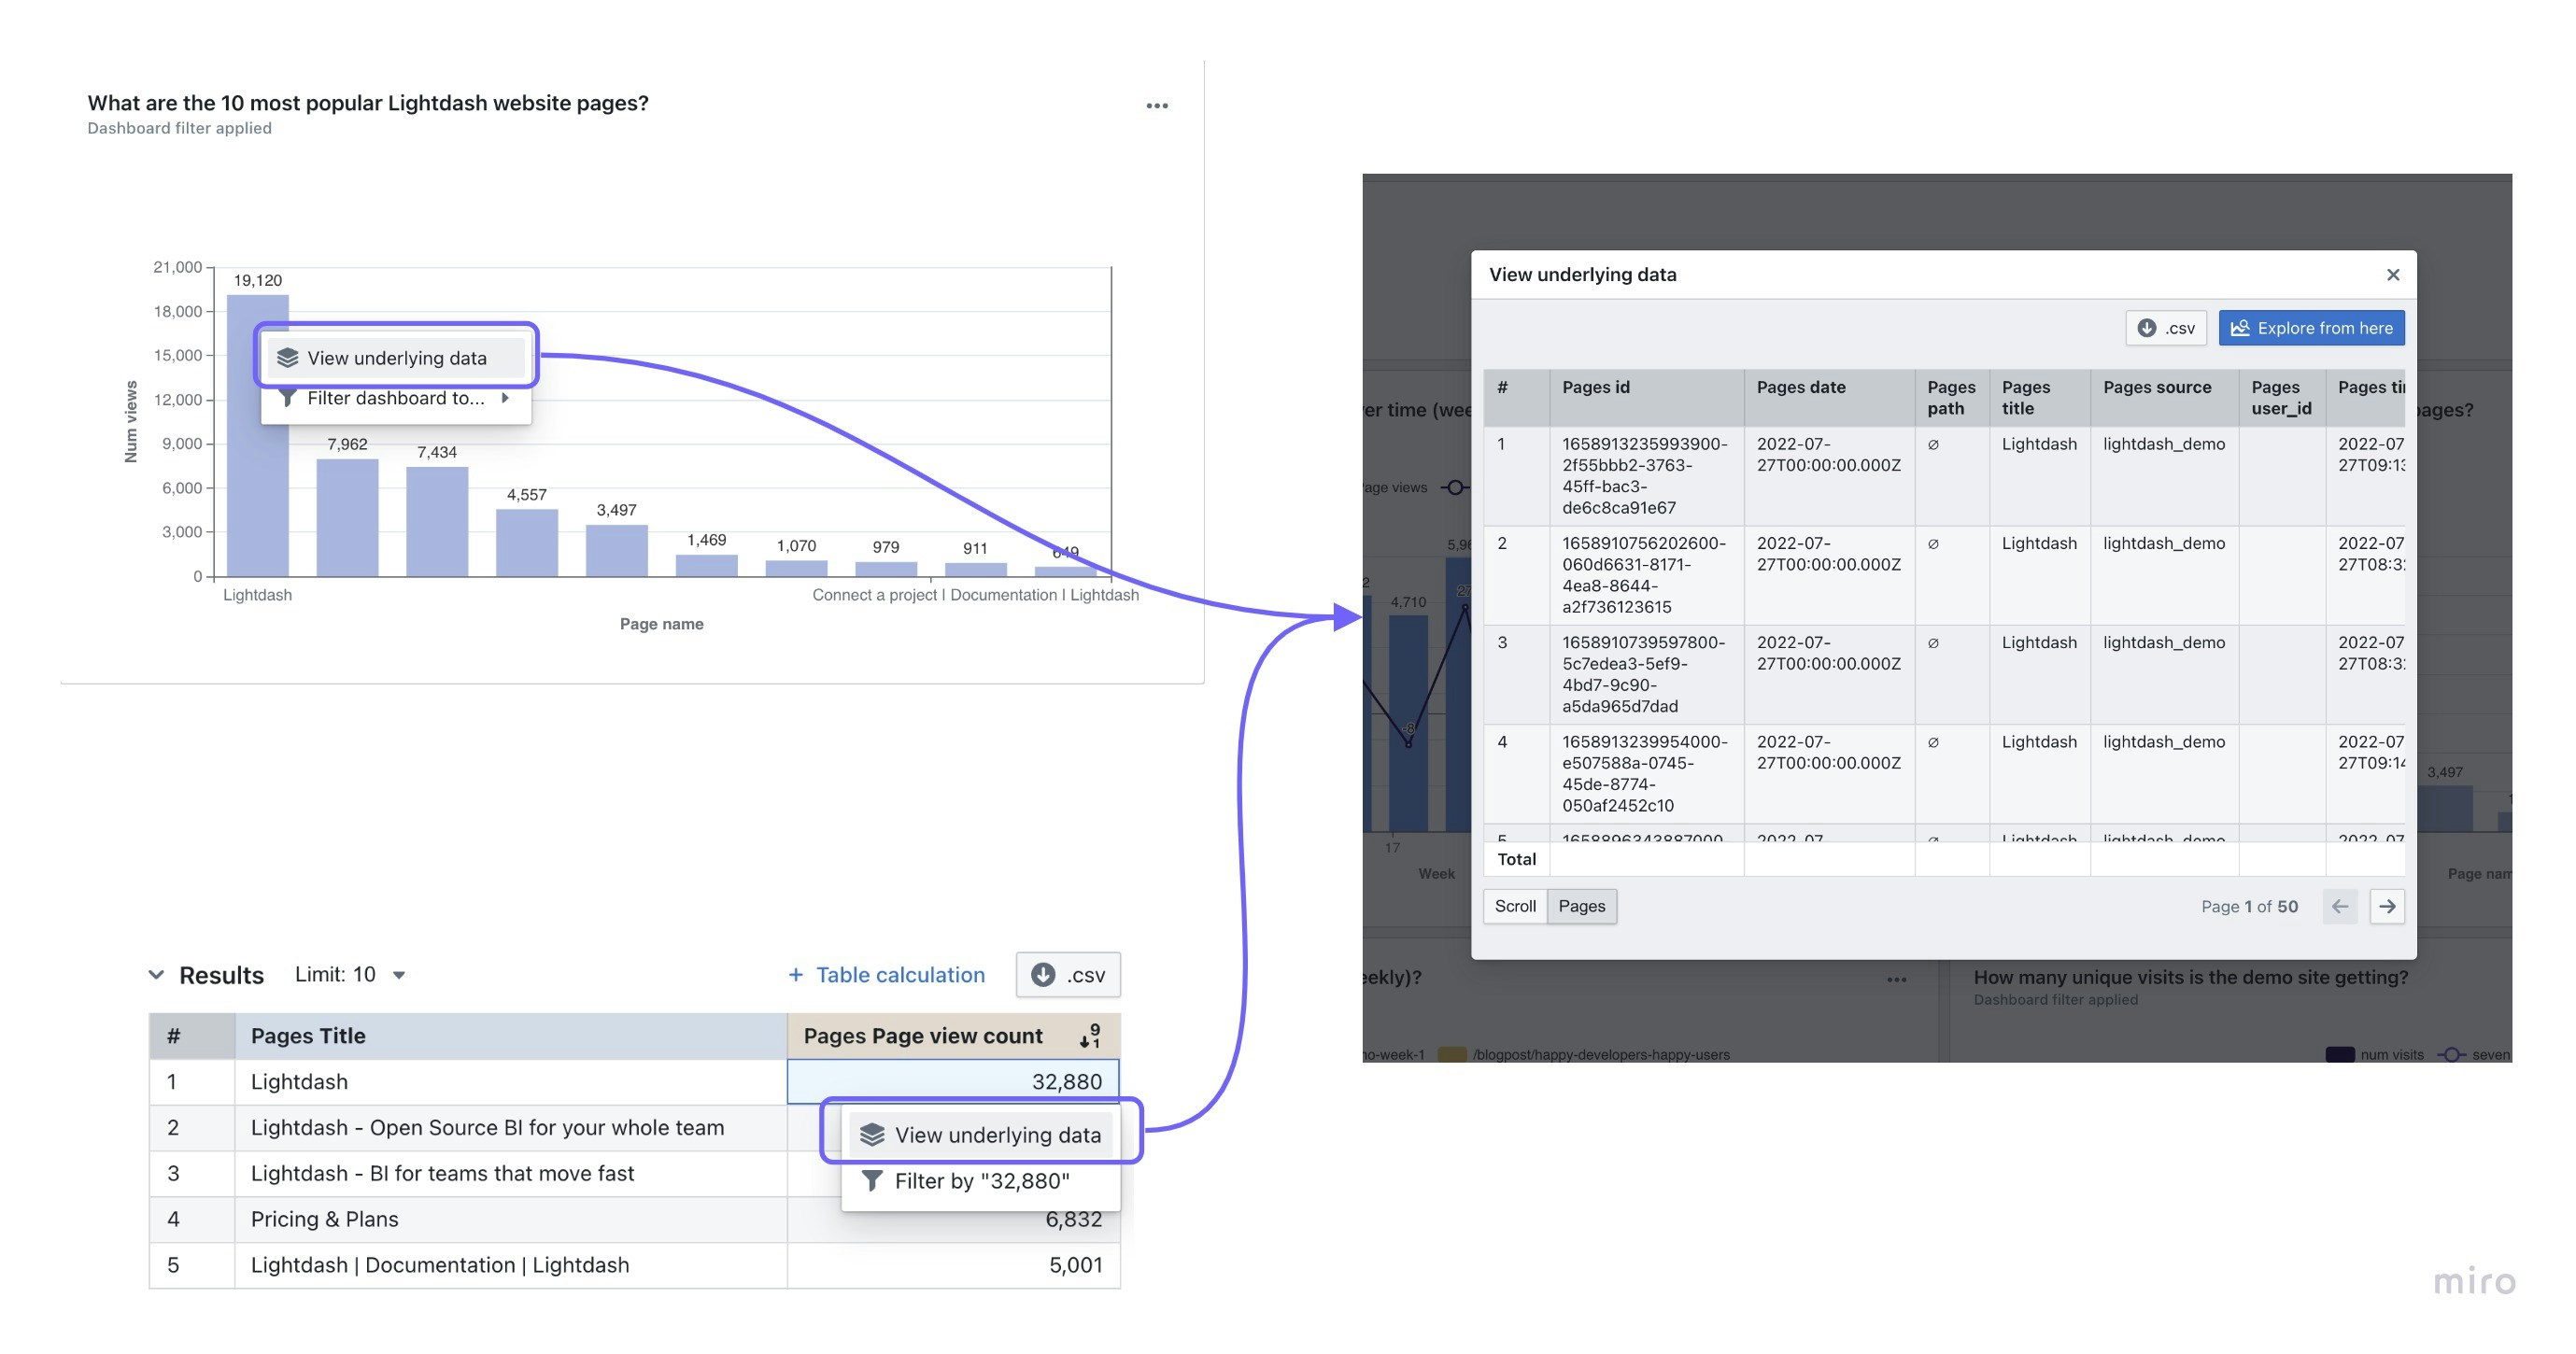This screenshot has height=1354, width=2576.
Task: Click the previous page arrow in modal
Action: click(2339, 906)
